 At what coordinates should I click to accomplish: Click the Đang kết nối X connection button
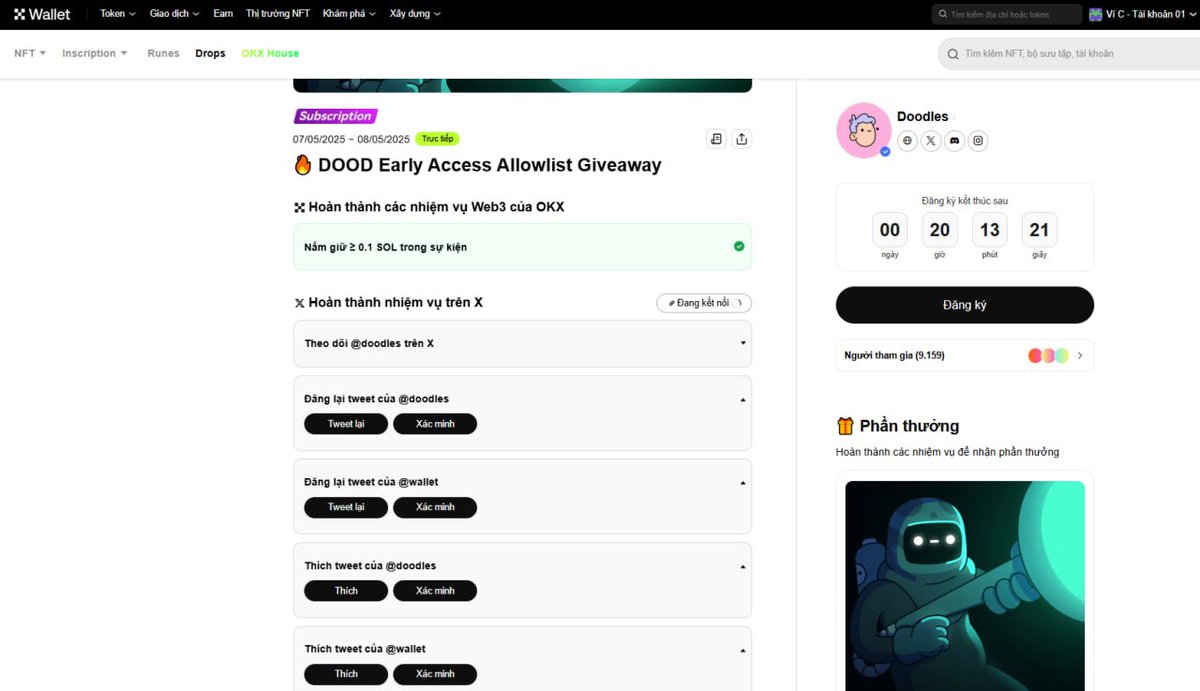pos(704,303)
